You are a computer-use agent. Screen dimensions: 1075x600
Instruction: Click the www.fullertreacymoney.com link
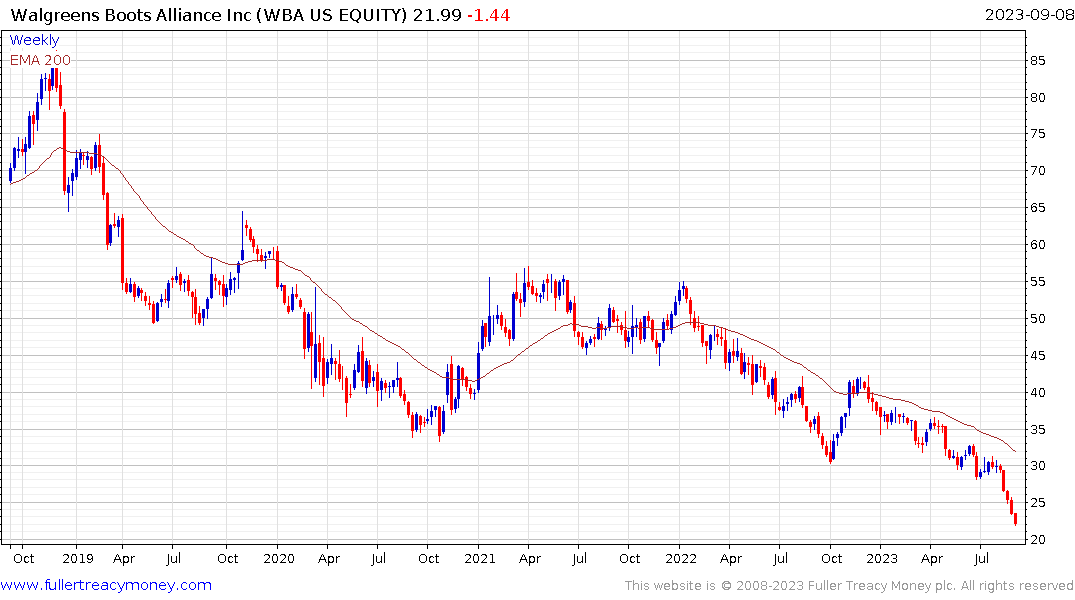click(106, 585)
